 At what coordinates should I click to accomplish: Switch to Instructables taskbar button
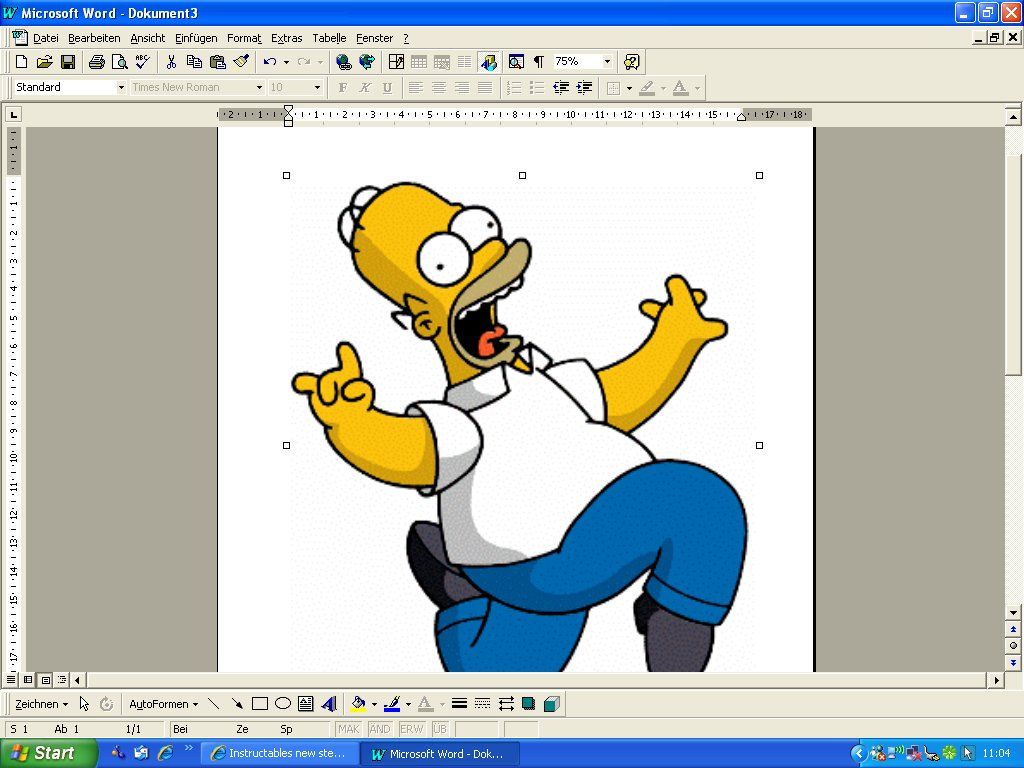[278, 753]
